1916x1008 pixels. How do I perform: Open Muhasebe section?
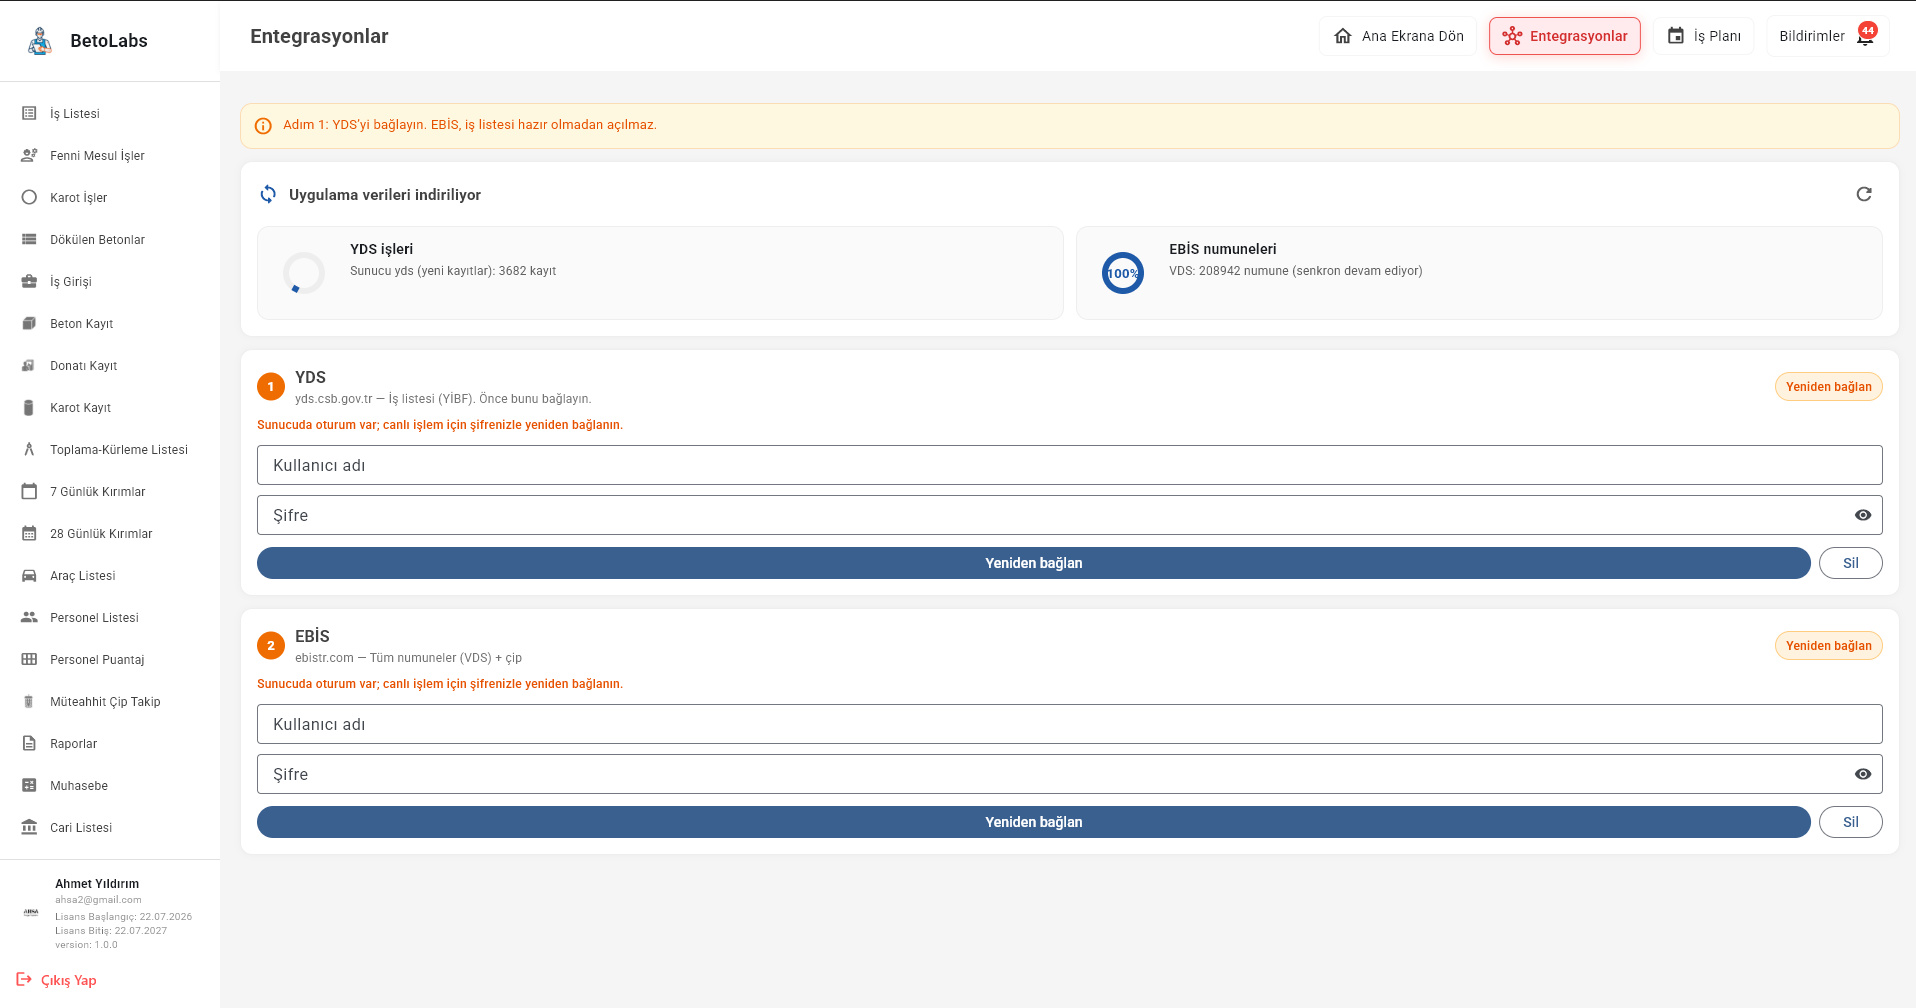click(x=110, y=786)
